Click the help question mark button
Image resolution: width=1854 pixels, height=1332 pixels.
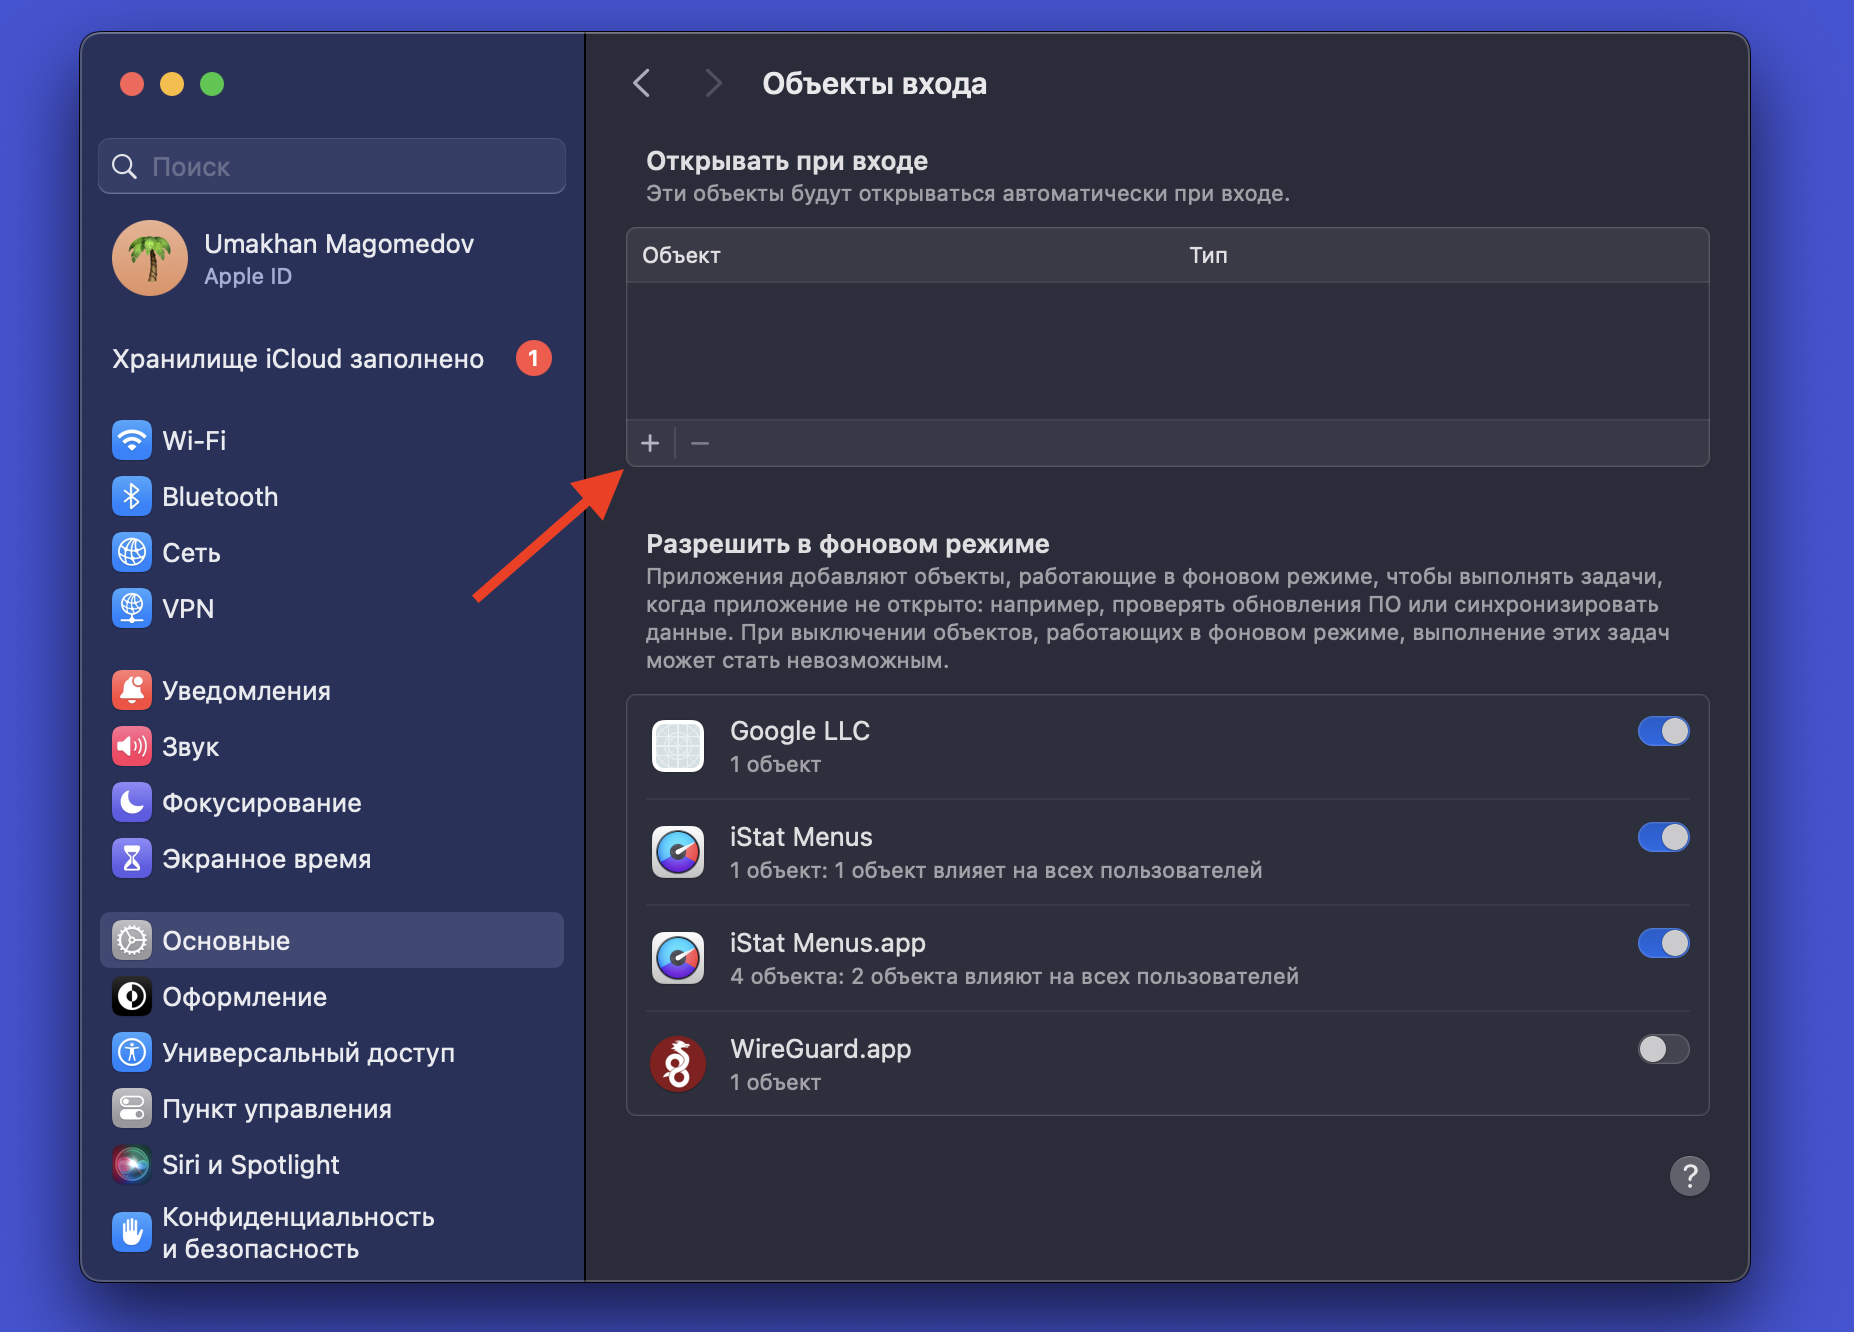click(1689, 1176)
